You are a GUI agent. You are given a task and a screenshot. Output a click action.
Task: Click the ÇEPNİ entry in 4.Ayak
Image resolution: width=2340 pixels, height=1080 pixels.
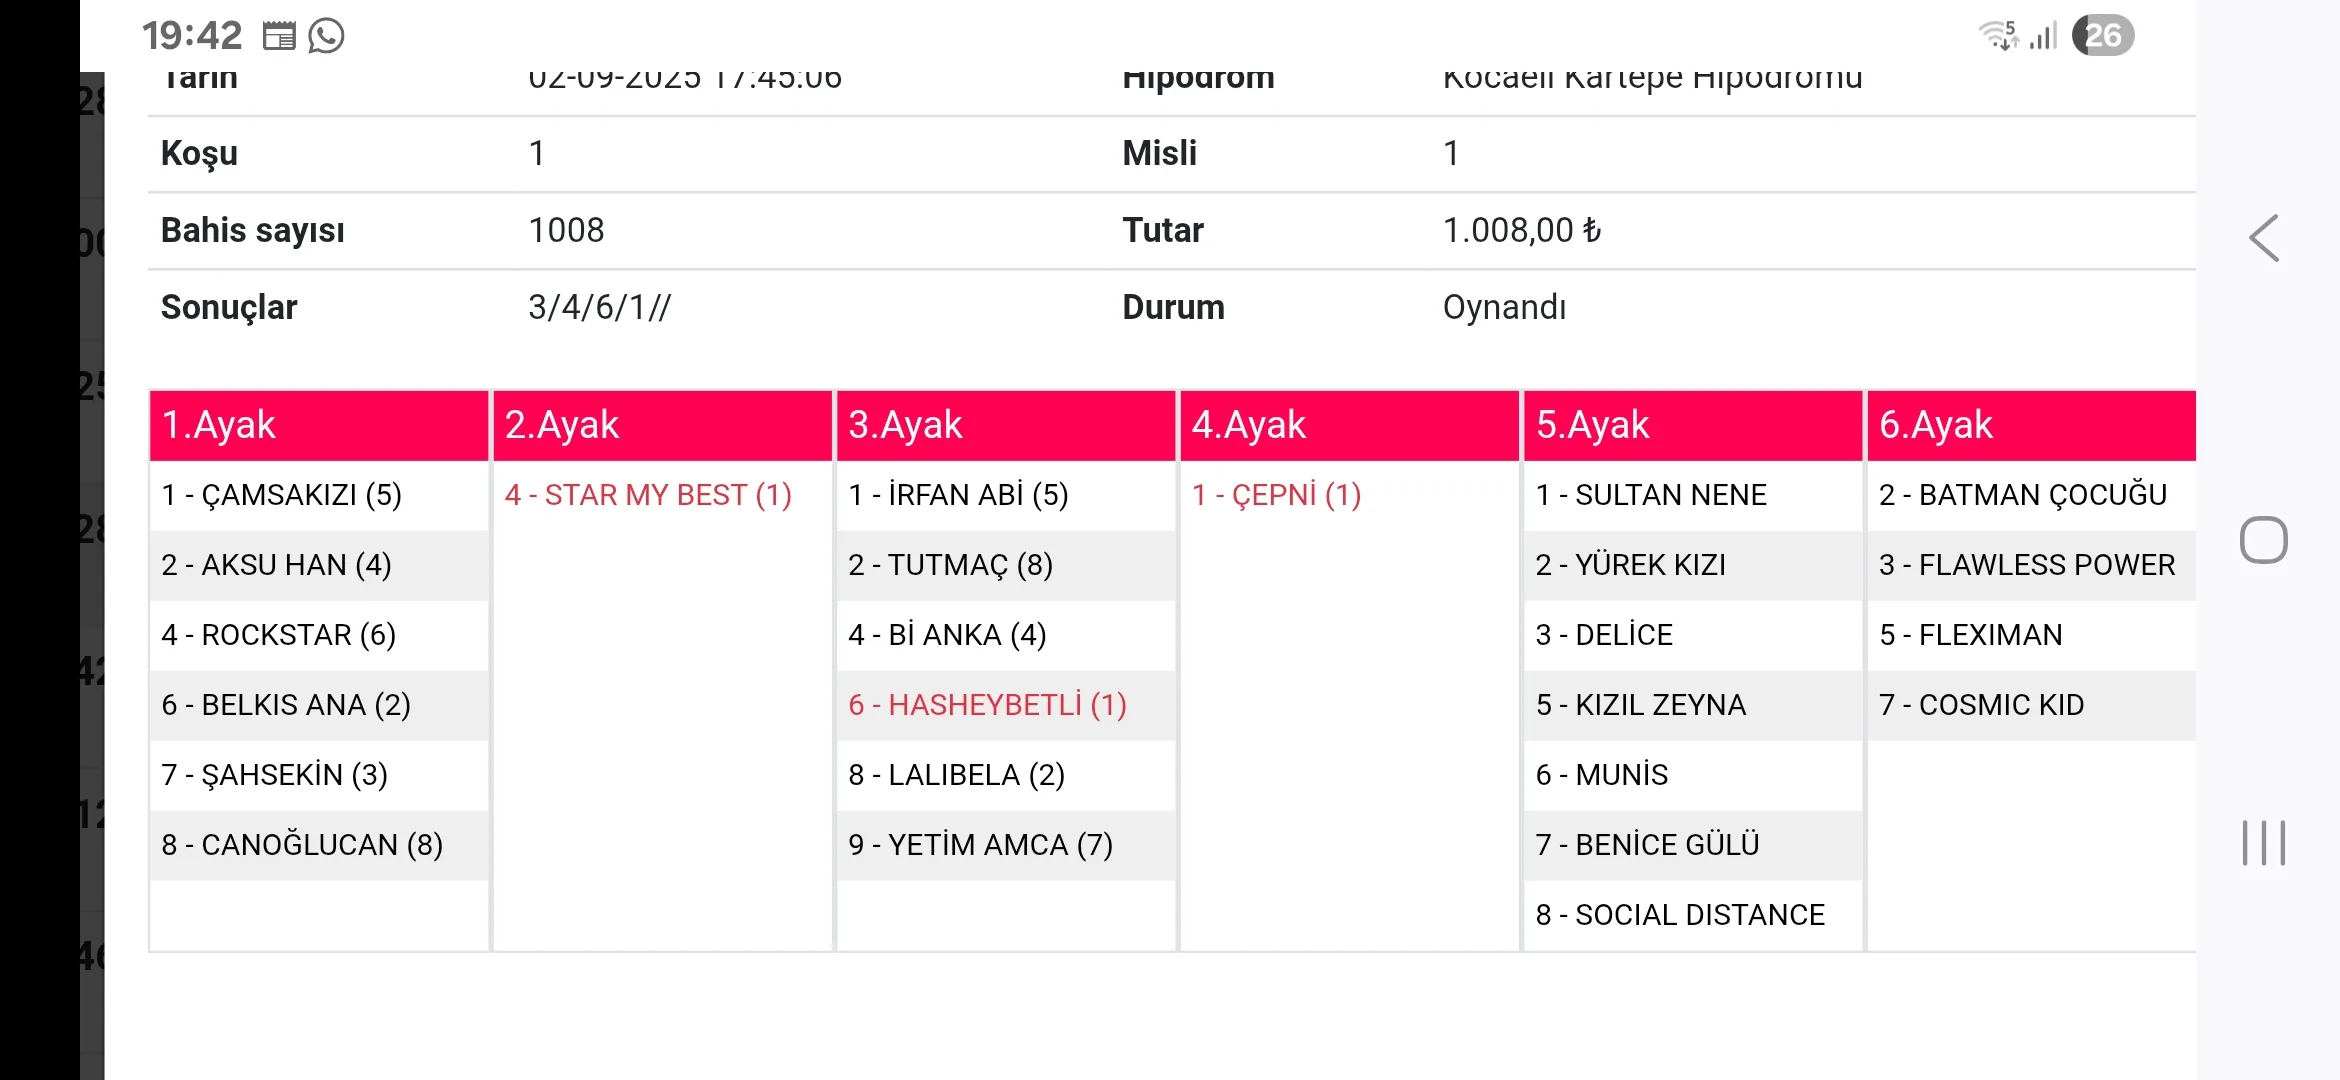[1276, 495]
